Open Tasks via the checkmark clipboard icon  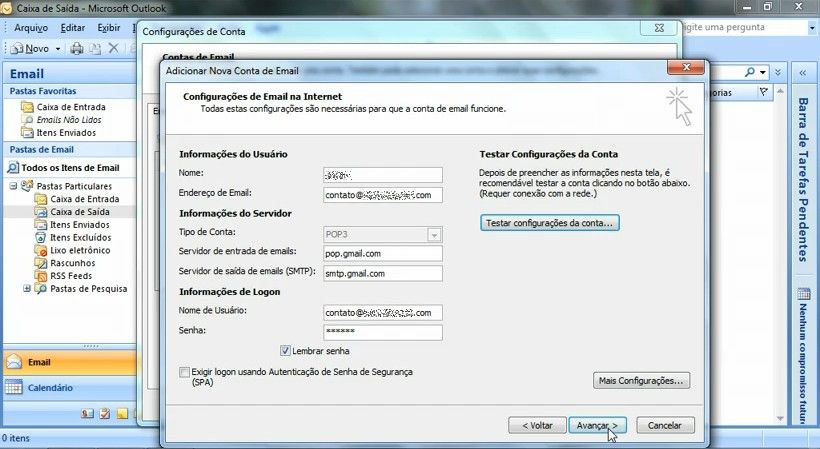104,413
